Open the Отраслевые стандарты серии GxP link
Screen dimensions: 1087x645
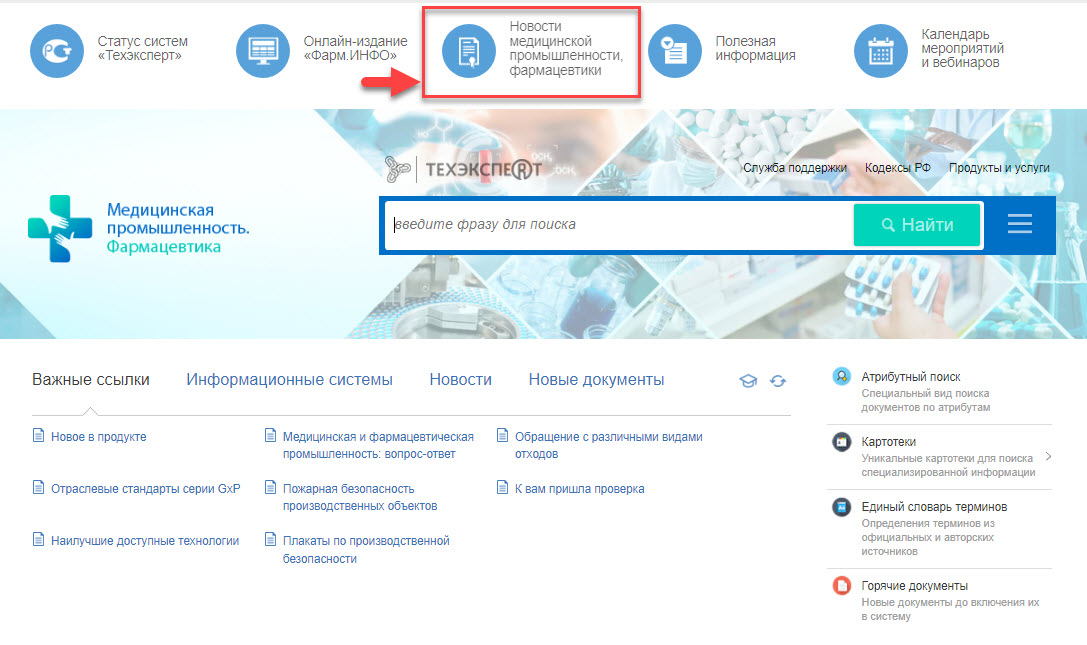145,489
